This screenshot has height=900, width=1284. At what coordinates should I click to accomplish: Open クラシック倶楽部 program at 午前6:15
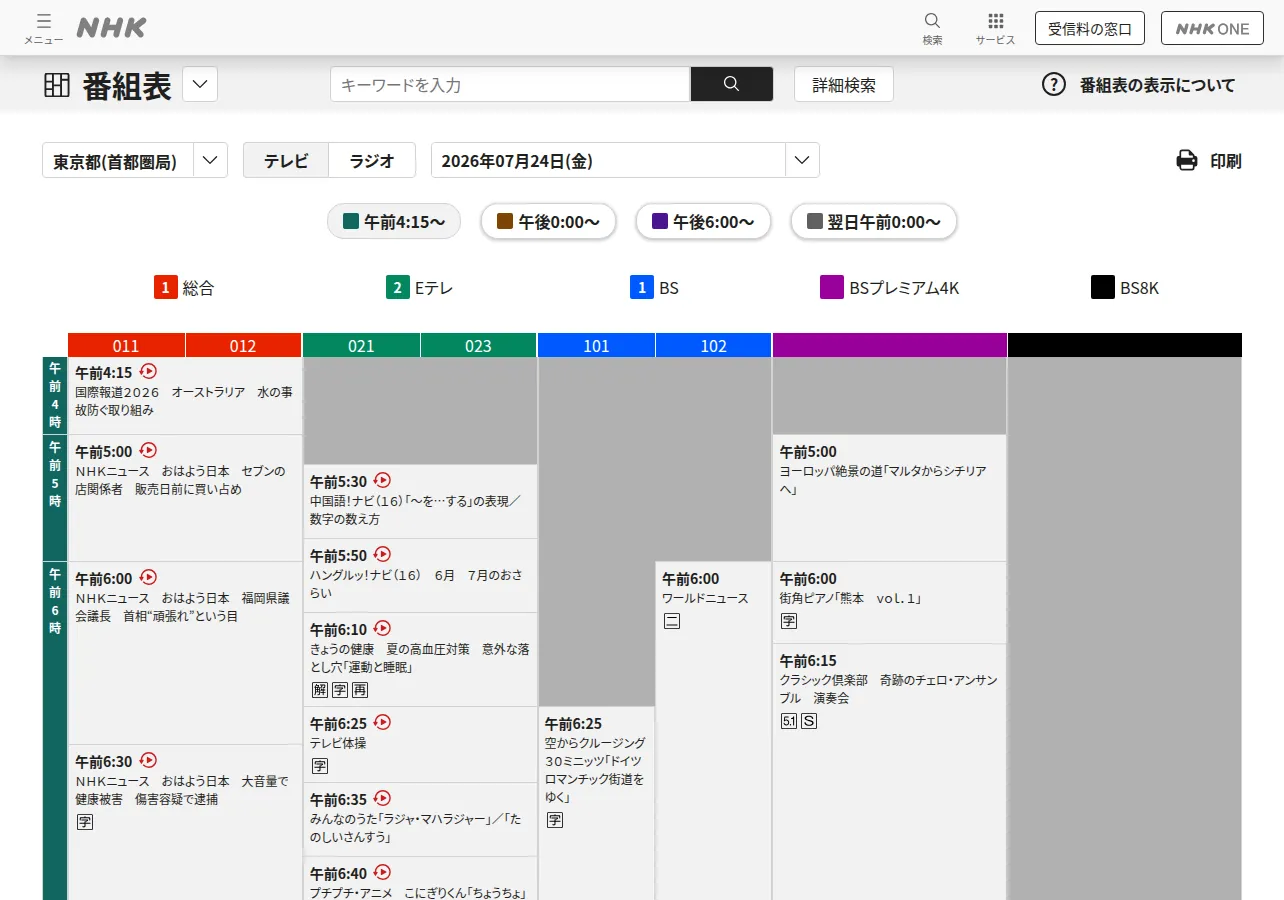coord(889,772)
